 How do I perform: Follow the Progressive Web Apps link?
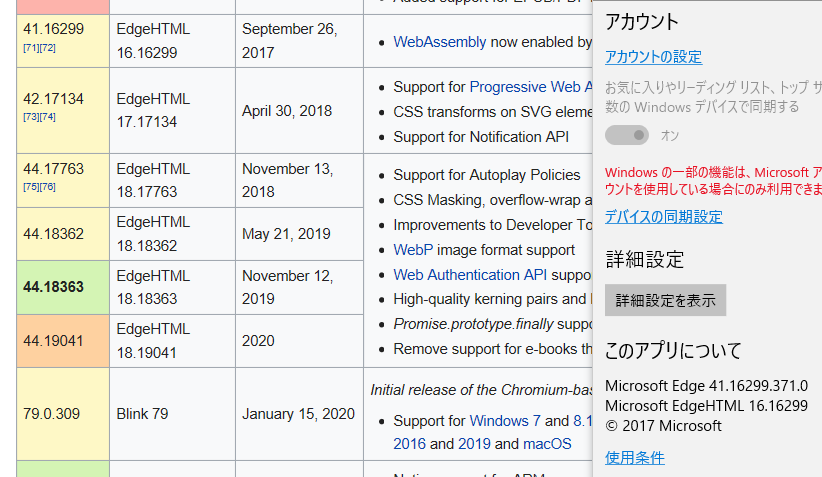[531, 87]
